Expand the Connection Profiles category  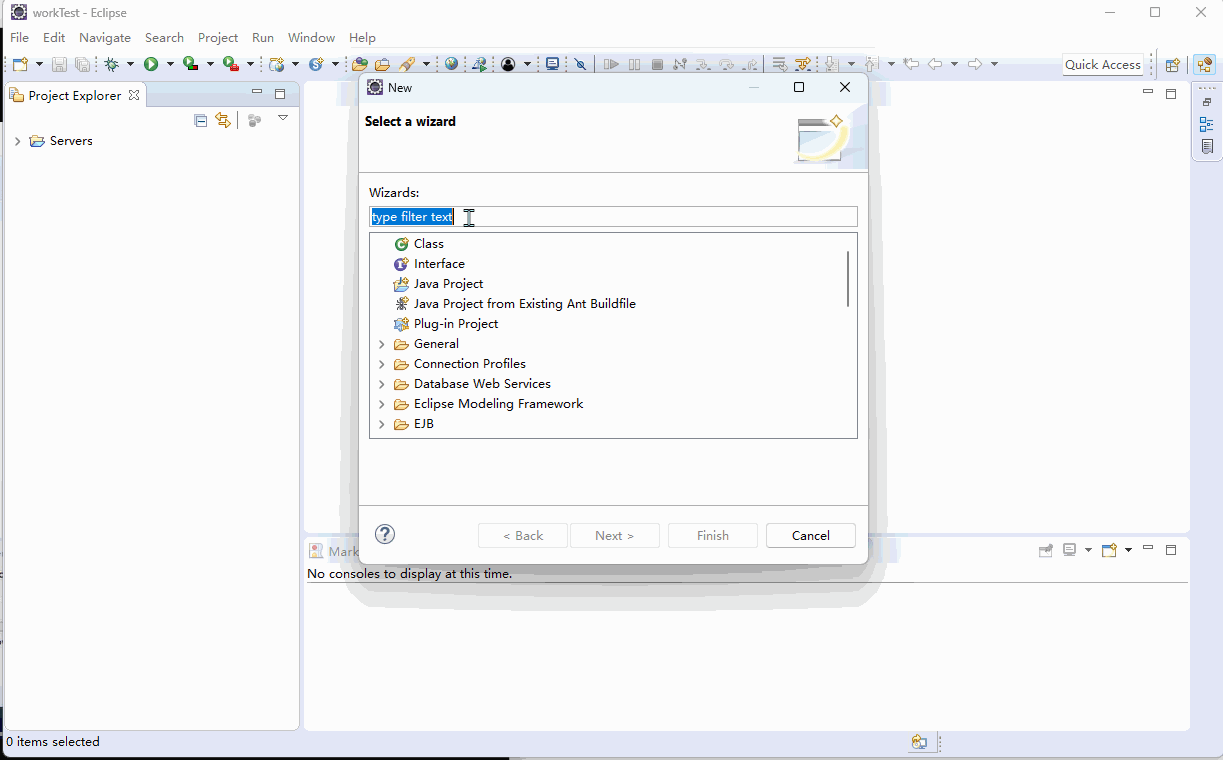click(381, 364)
